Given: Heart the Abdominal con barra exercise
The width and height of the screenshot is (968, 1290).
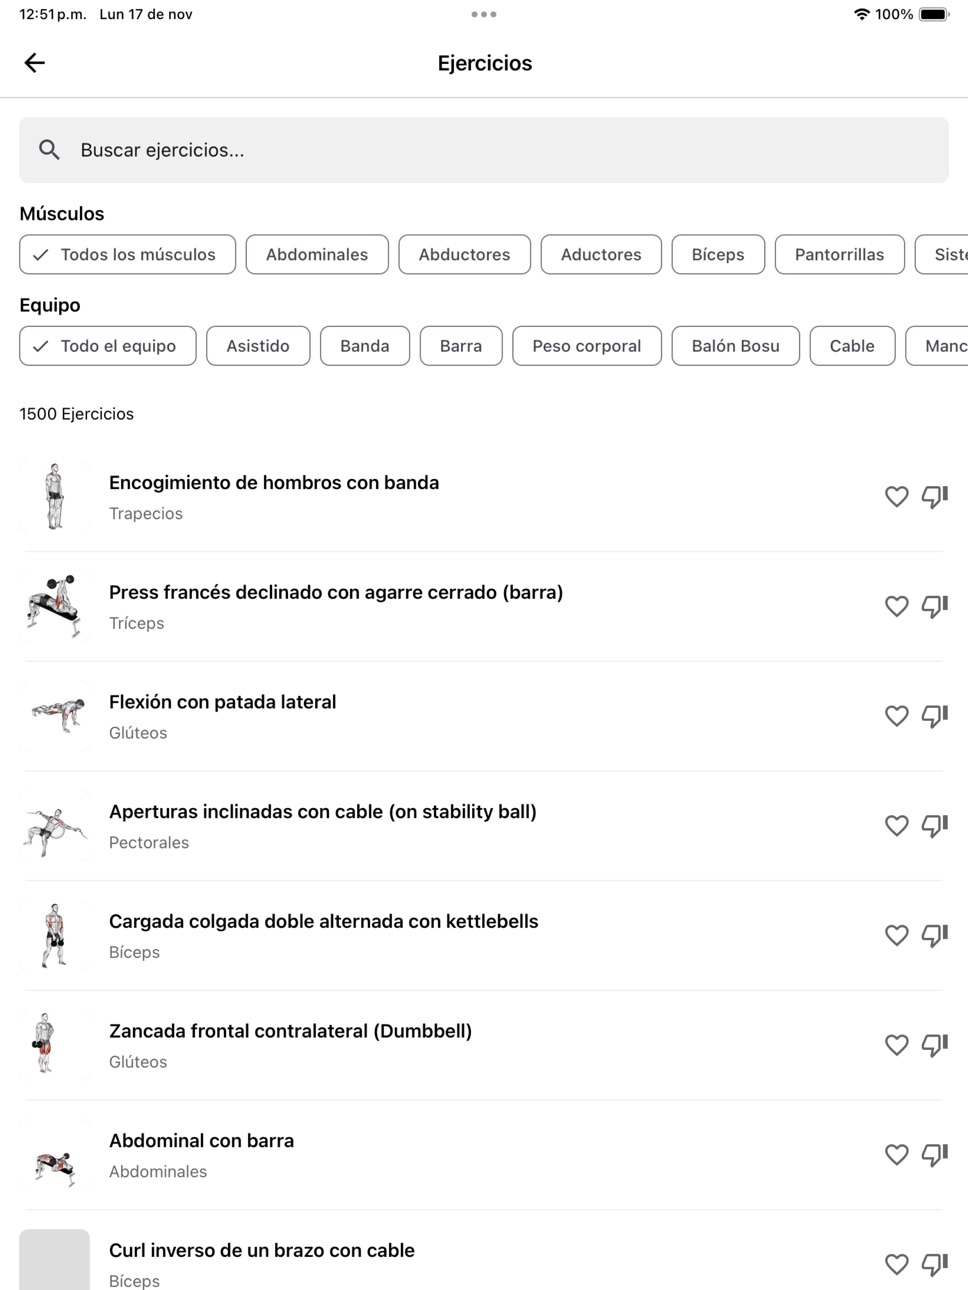Looking at the screenshot, I should coord(897,1154).
